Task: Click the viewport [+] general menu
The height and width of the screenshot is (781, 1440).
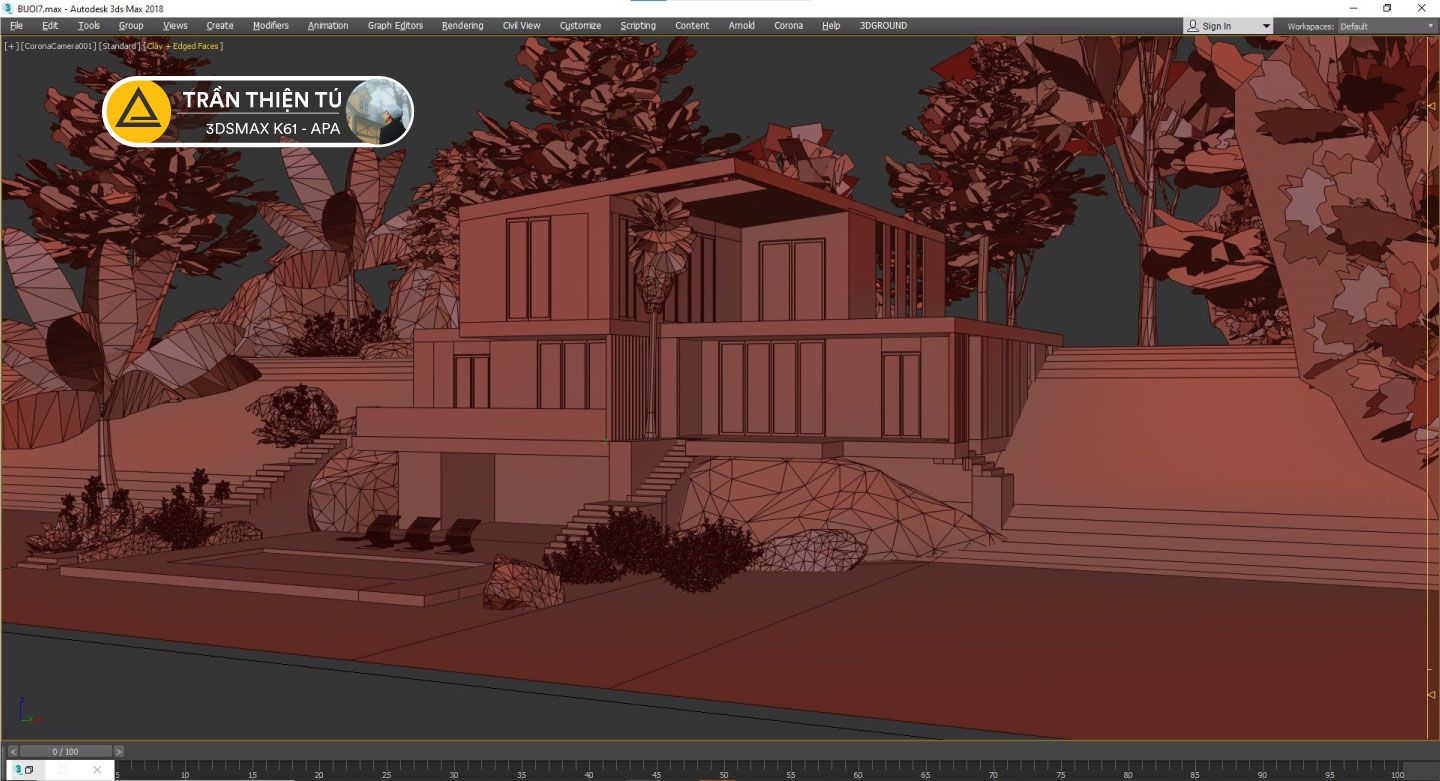Action: (x=11, y=46)
